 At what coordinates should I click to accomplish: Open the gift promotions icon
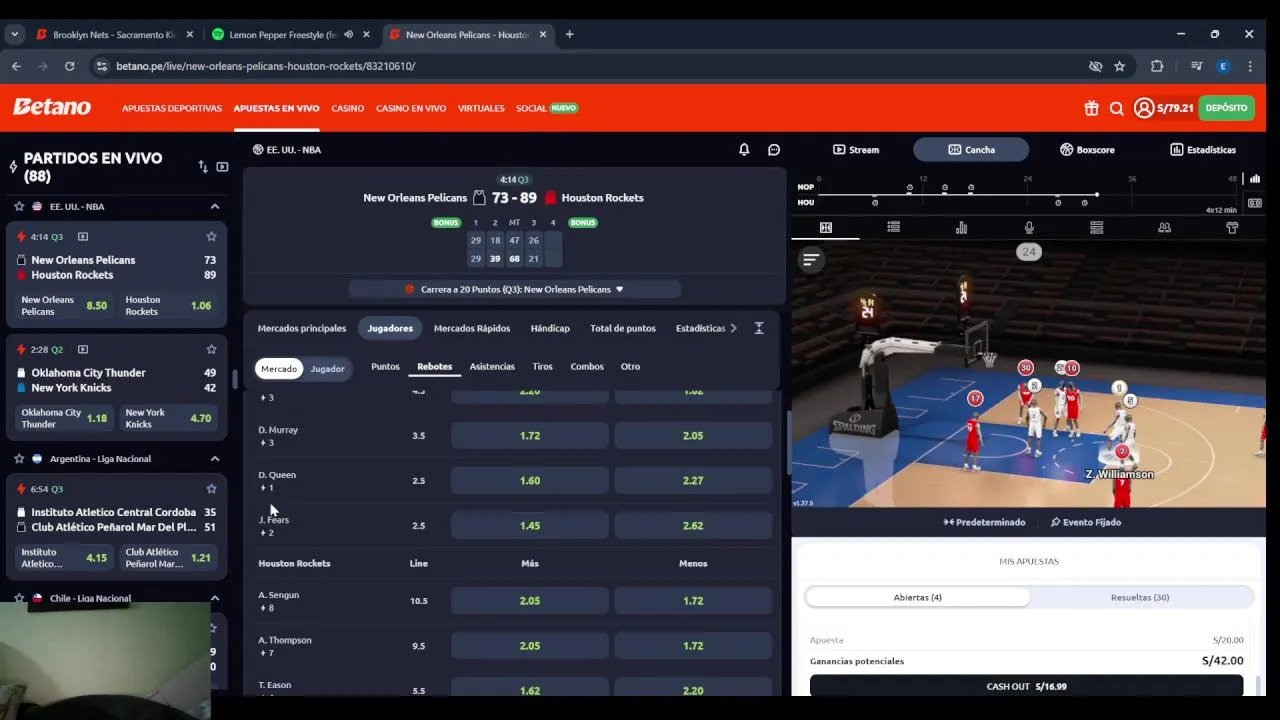(1091, 108)
